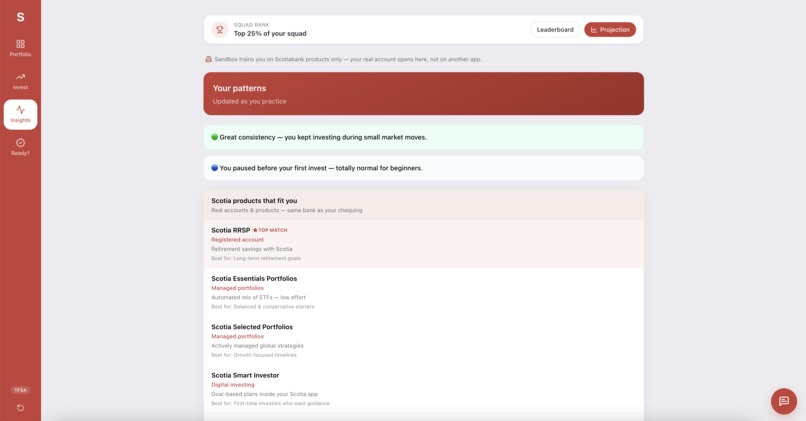Open the Leaderboard

(555, 30)
